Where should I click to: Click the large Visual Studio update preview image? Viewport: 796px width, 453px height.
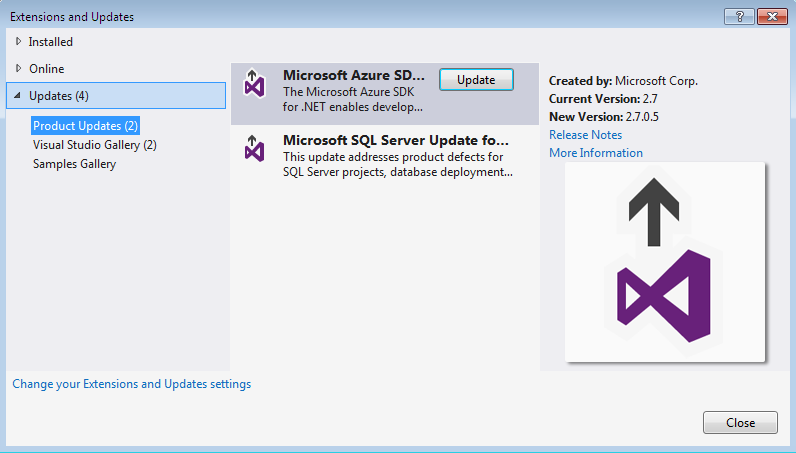(665, 262)
